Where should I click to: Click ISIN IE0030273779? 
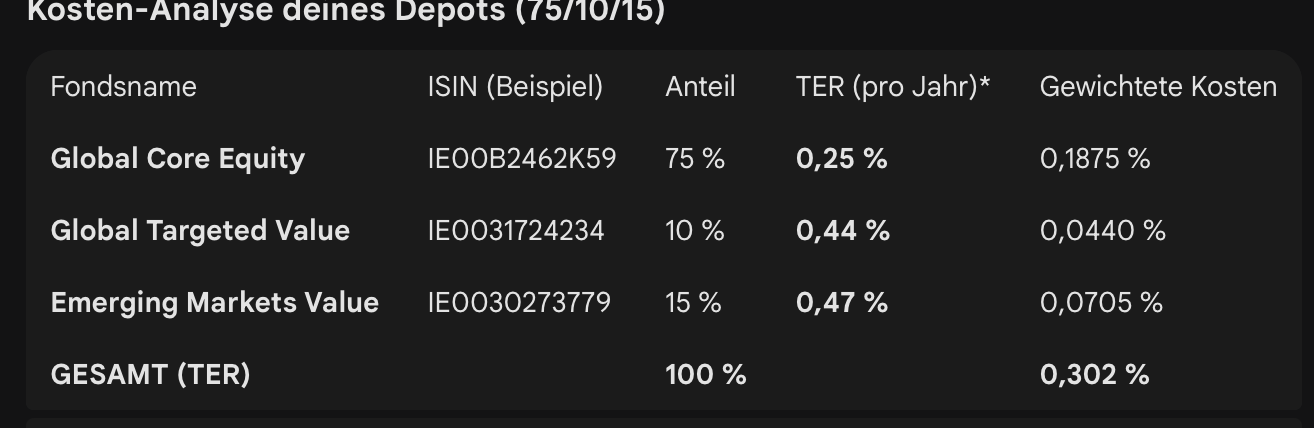pyautogui.click(x=519, y=303)
